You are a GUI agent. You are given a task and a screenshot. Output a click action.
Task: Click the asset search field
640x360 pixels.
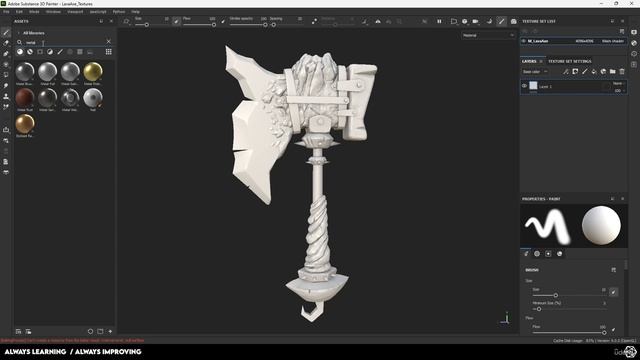[63, 42]
